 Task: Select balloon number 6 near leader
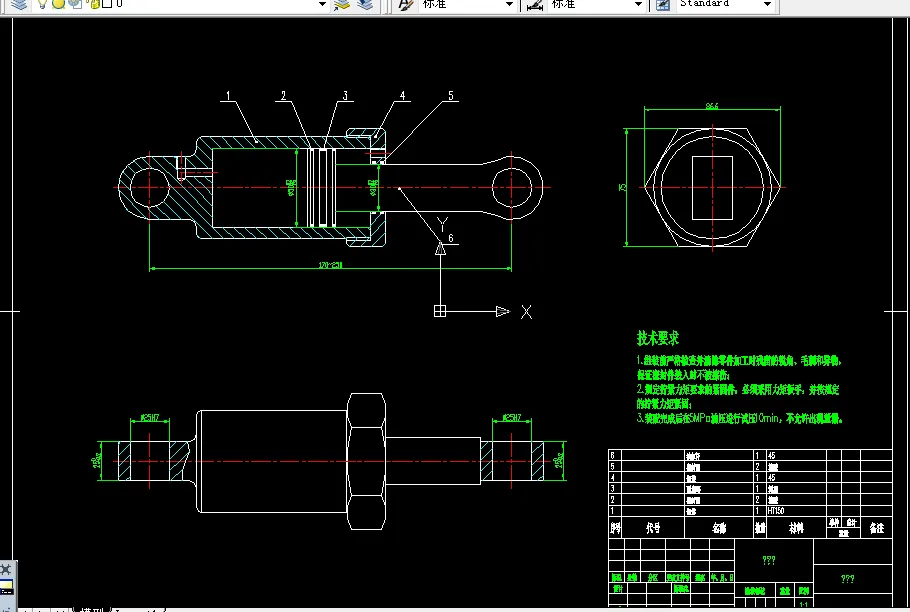click(x=450, y=238)
